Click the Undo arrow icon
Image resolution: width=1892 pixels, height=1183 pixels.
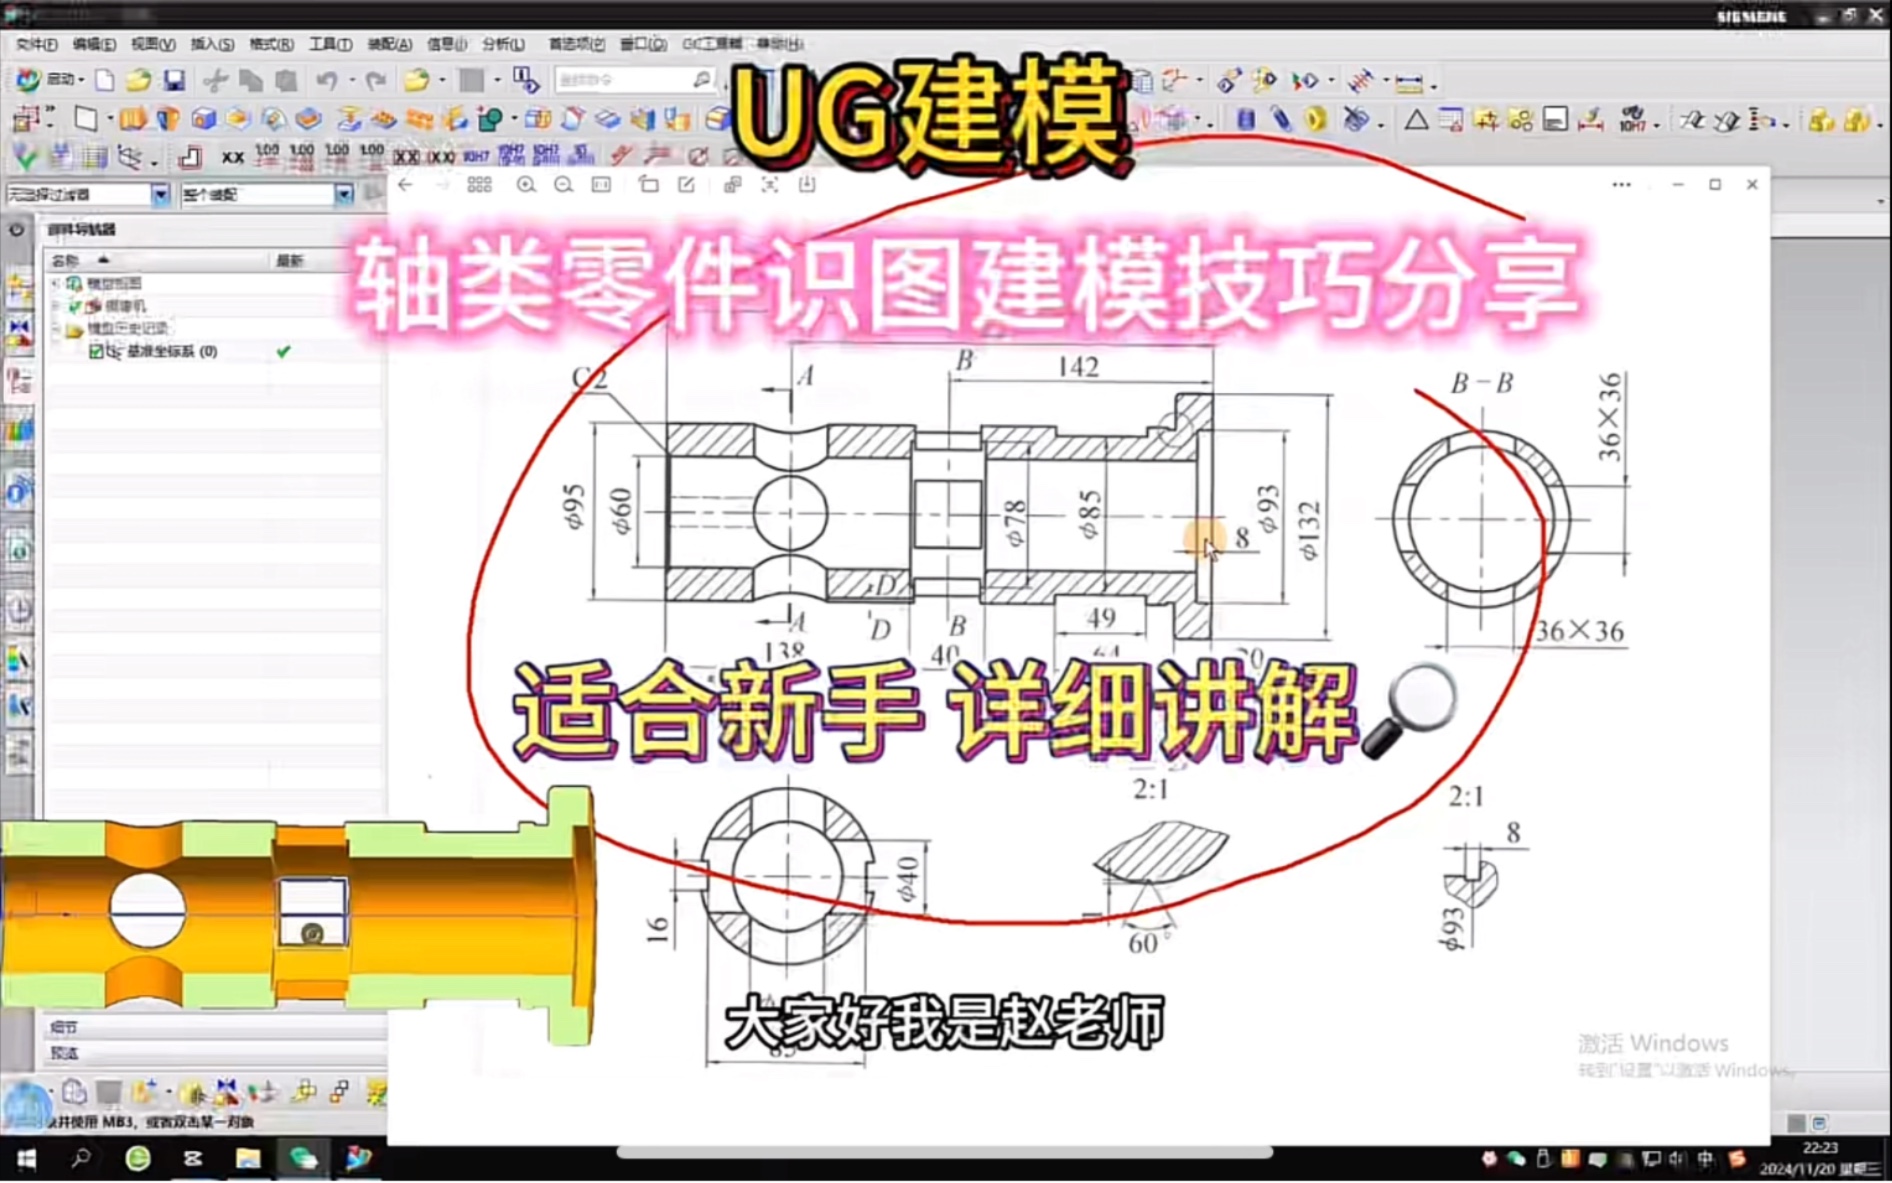327,79
